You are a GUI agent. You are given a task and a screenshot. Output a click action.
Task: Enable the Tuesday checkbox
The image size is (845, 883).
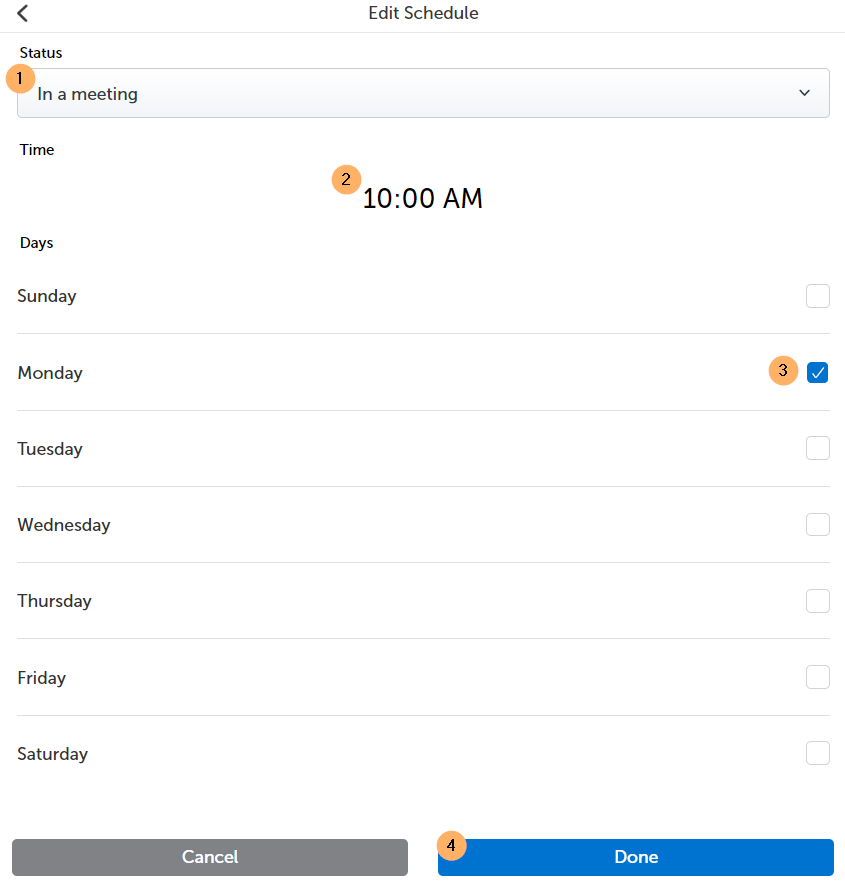pyautogui.click(x=817, y=448)
